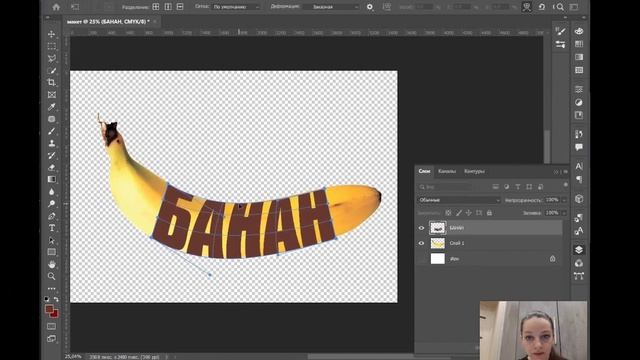This screenshot has width=640, height=360.
Task: Open the layer blend mode dropdown
Action: pos(459,200)
